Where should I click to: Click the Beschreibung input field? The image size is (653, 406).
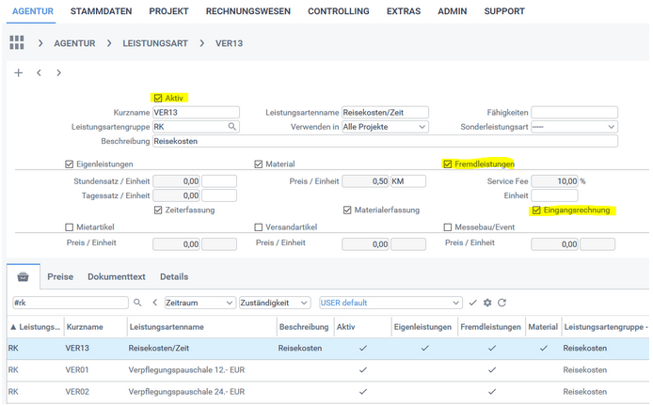pyautogui.click(x=378, y=141)
